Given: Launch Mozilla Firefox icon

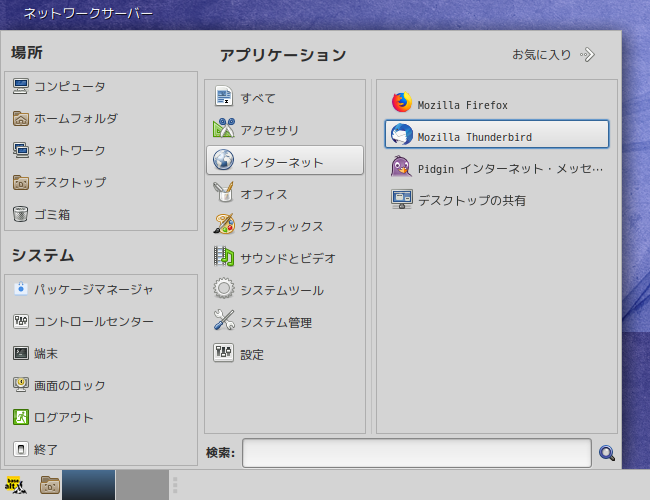Looking at the screenshot, I should 402,102.
